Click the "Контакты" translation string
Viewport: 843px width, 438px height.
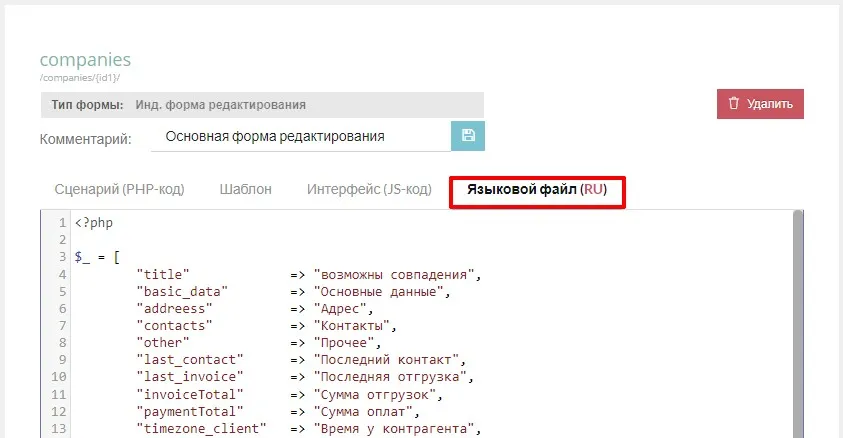354,325
